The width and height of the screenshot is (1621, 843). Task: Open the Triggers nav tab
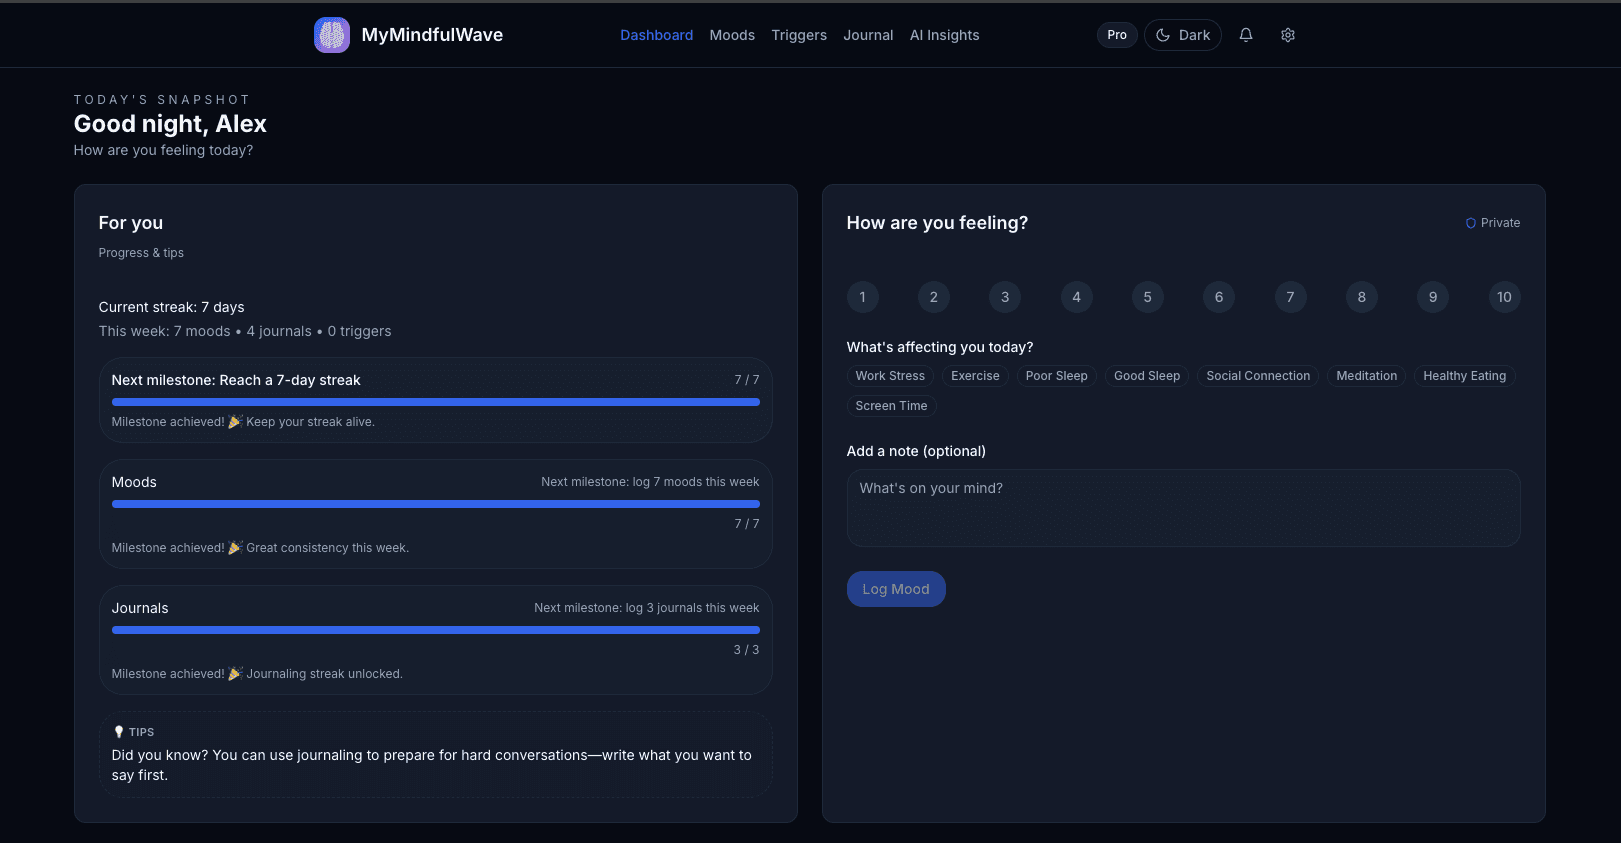point(799,35)
